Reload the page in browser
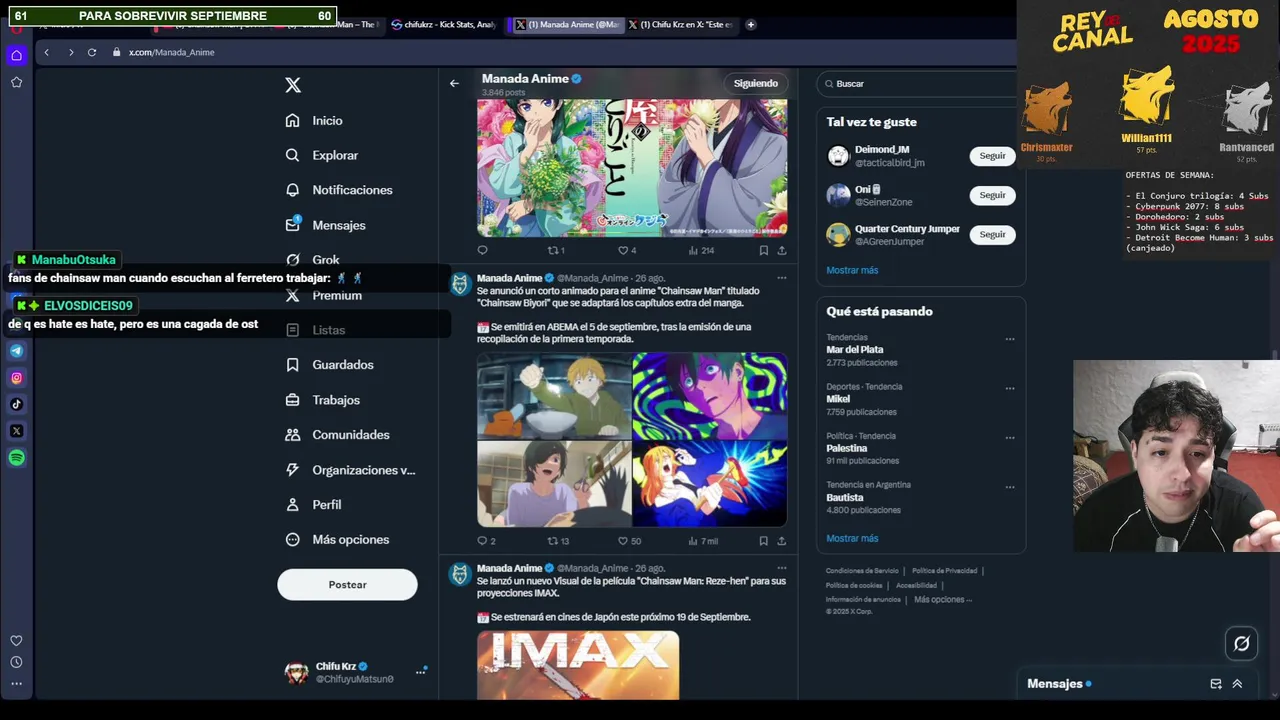Image resolution: width=1280 pixels, height=720 pixels. [x=92, y=52]
